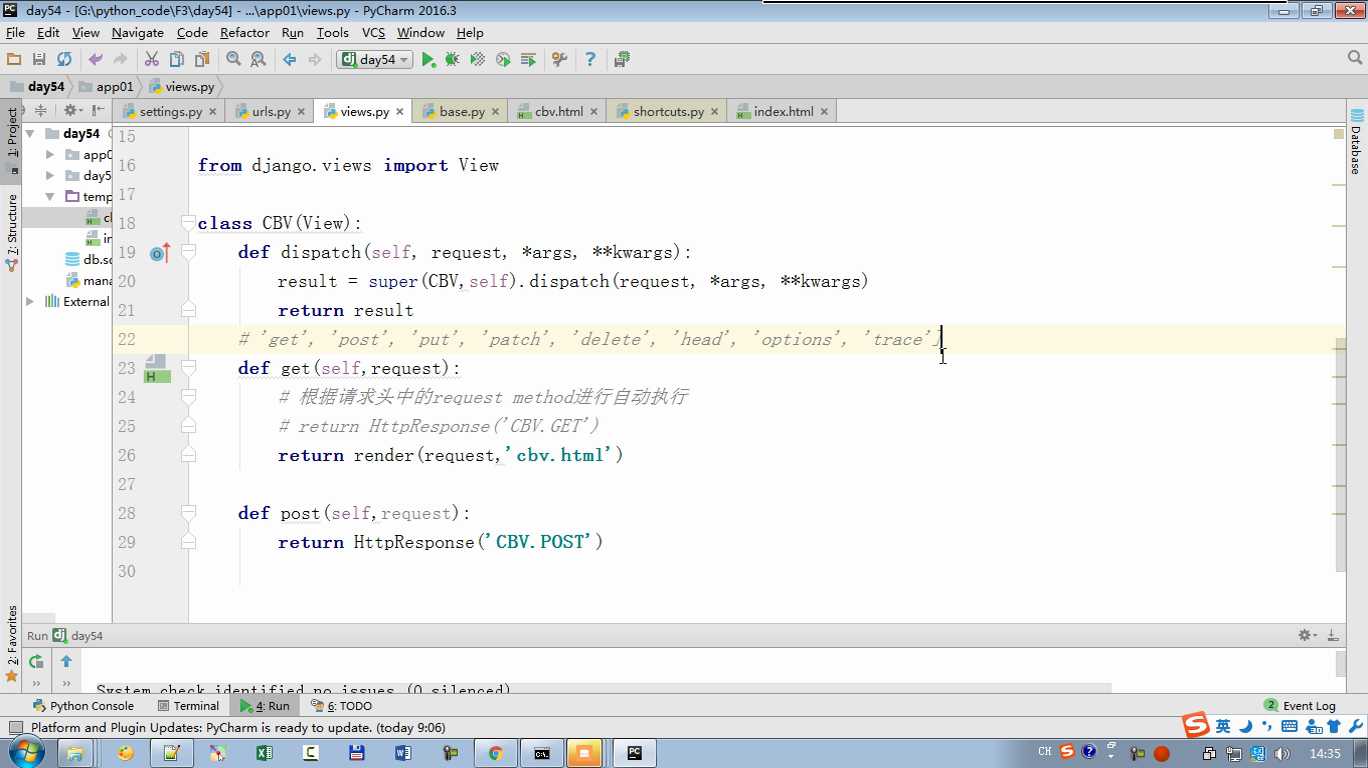The image size is (1368, 768).
Task: Close the base.py tab
Action: tap(496, 112)
